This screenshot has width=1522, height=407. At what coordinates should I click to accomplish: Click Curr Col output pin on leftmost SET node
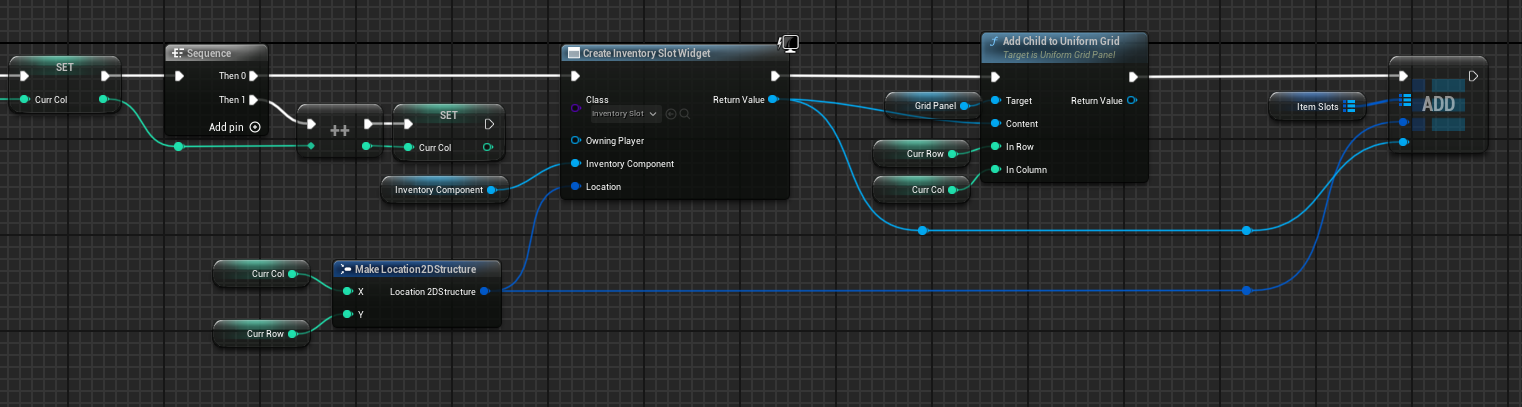coord(104,99)
